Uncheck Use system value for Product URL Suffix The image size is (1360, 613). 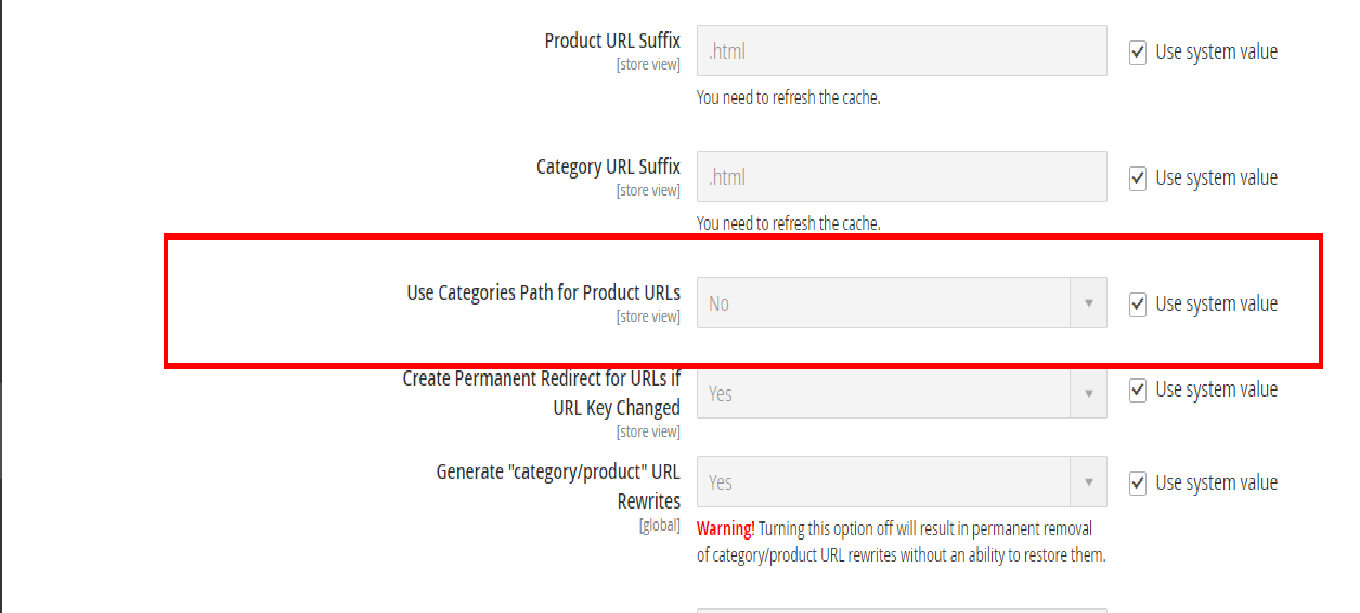[x=1138, y=53]
